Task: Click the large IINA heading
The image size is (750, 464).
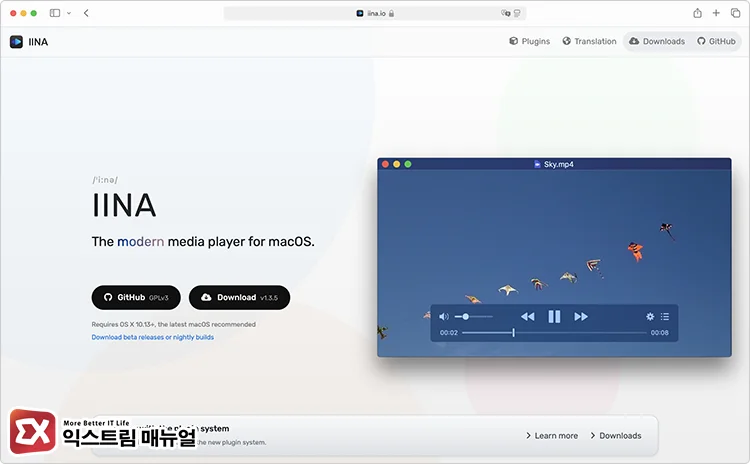Action: coord(124,206)
